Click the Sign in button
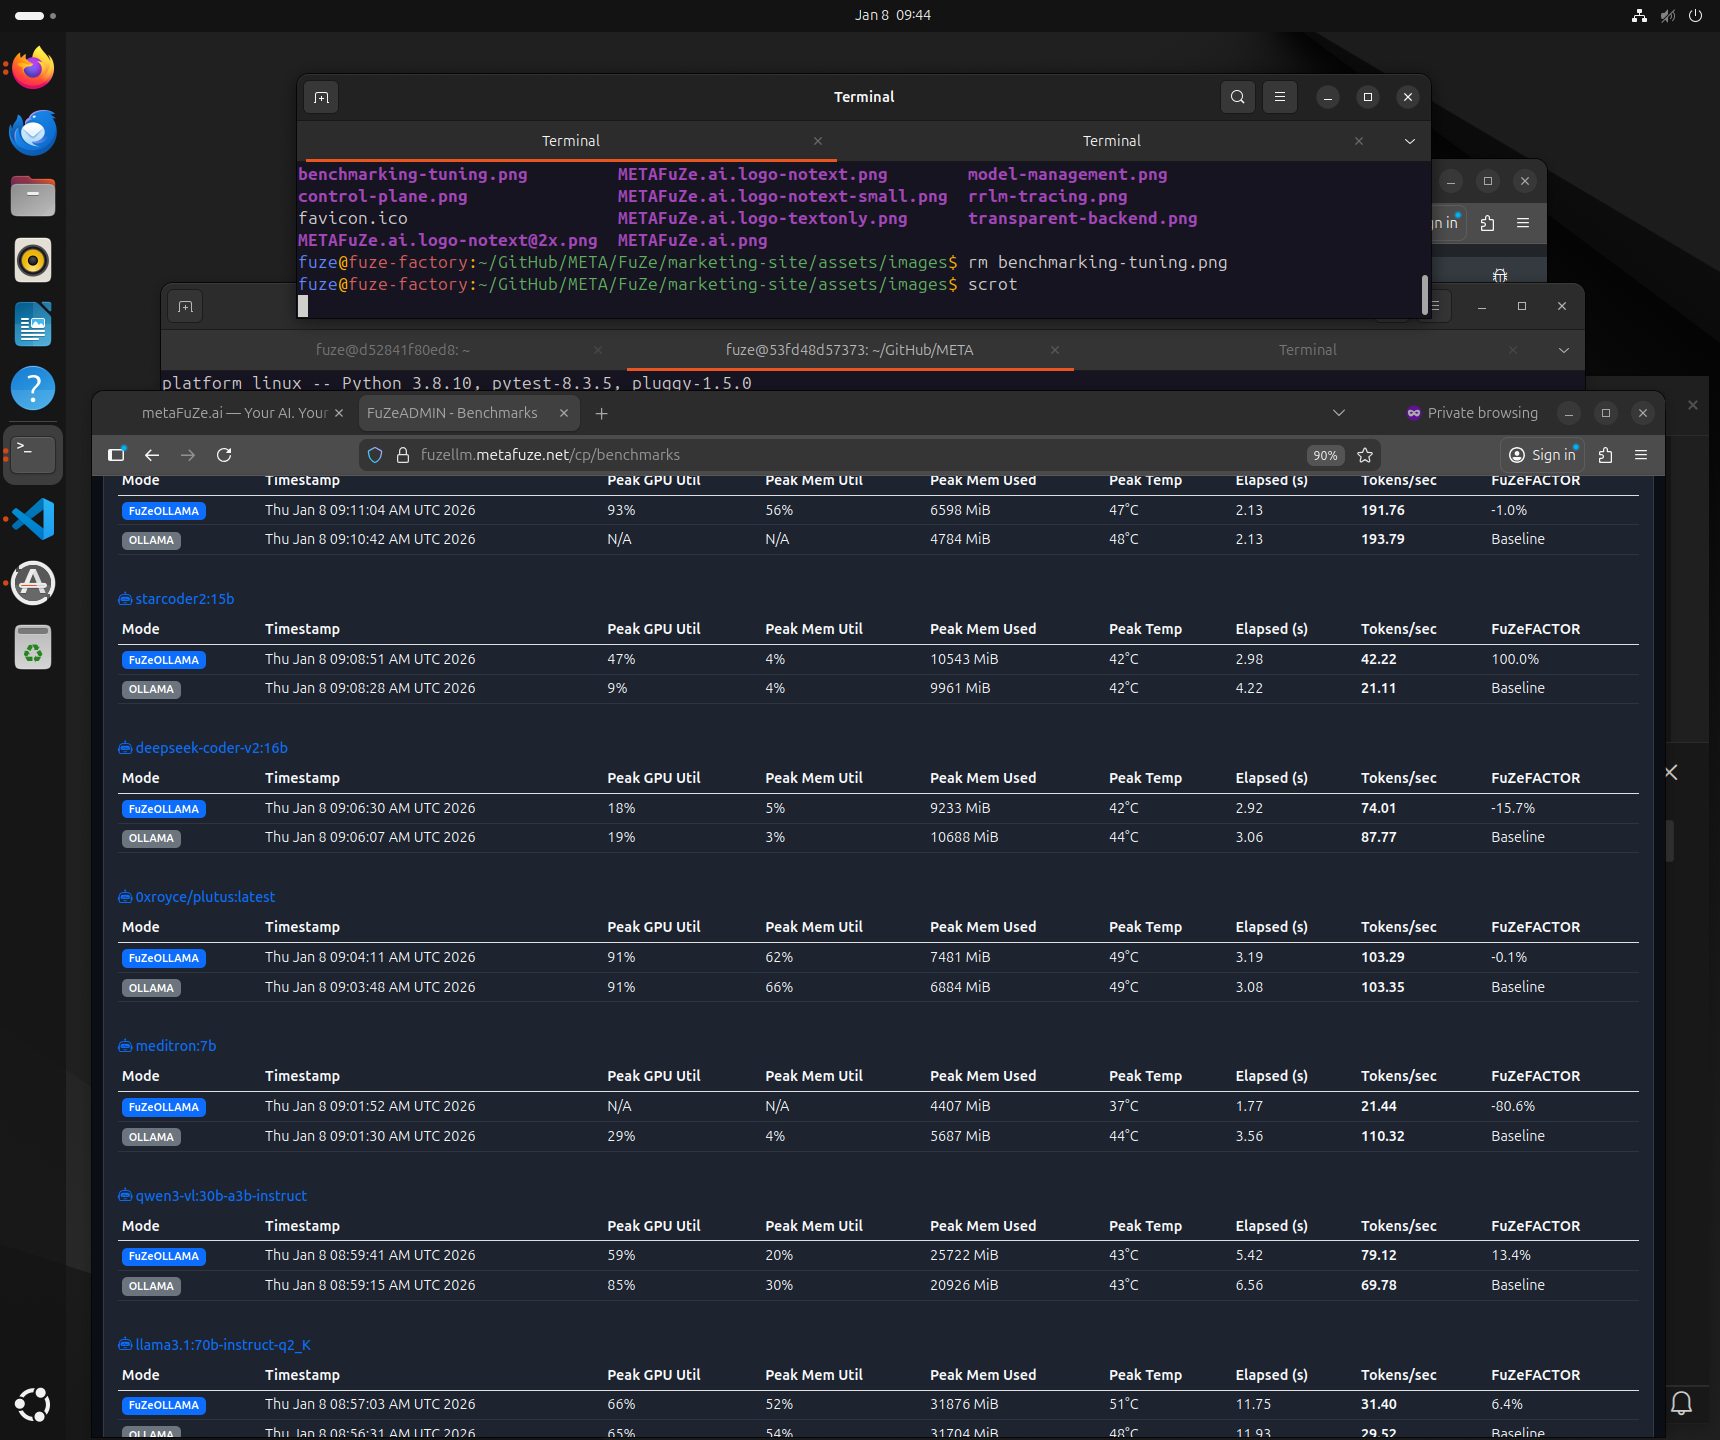Screen dimensions: 1720x1440 point(1541,455)
